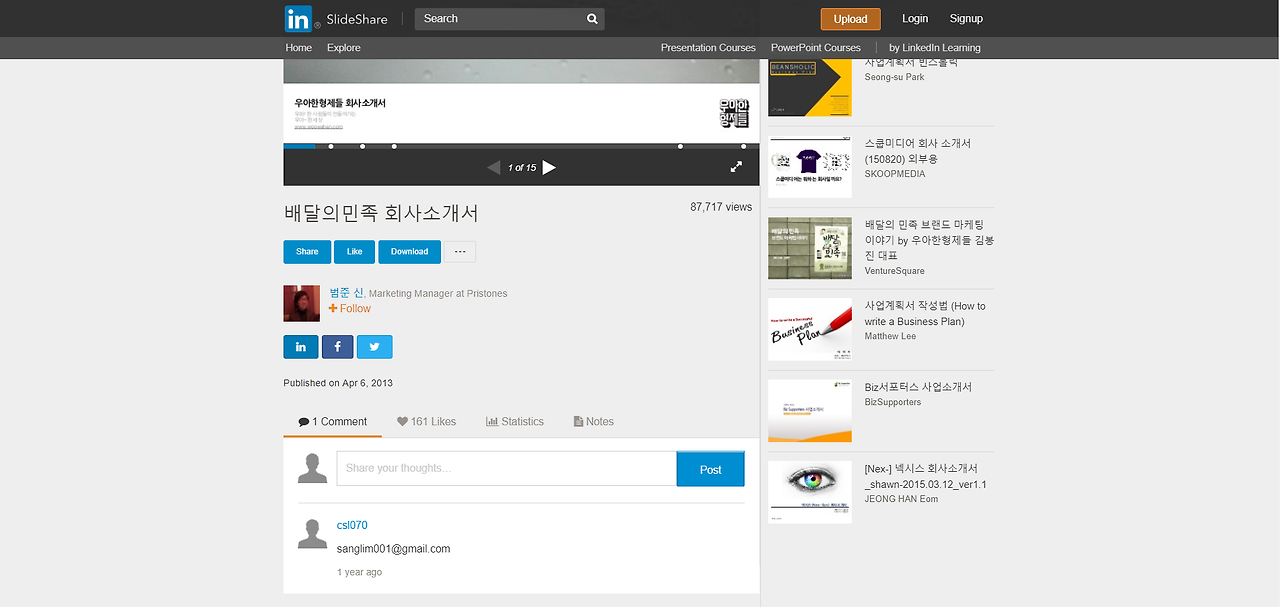This screenshot has width=1280, height=607.
Task: Click the author profile photo
Action: pyautogui.click(x=301, y=303)
